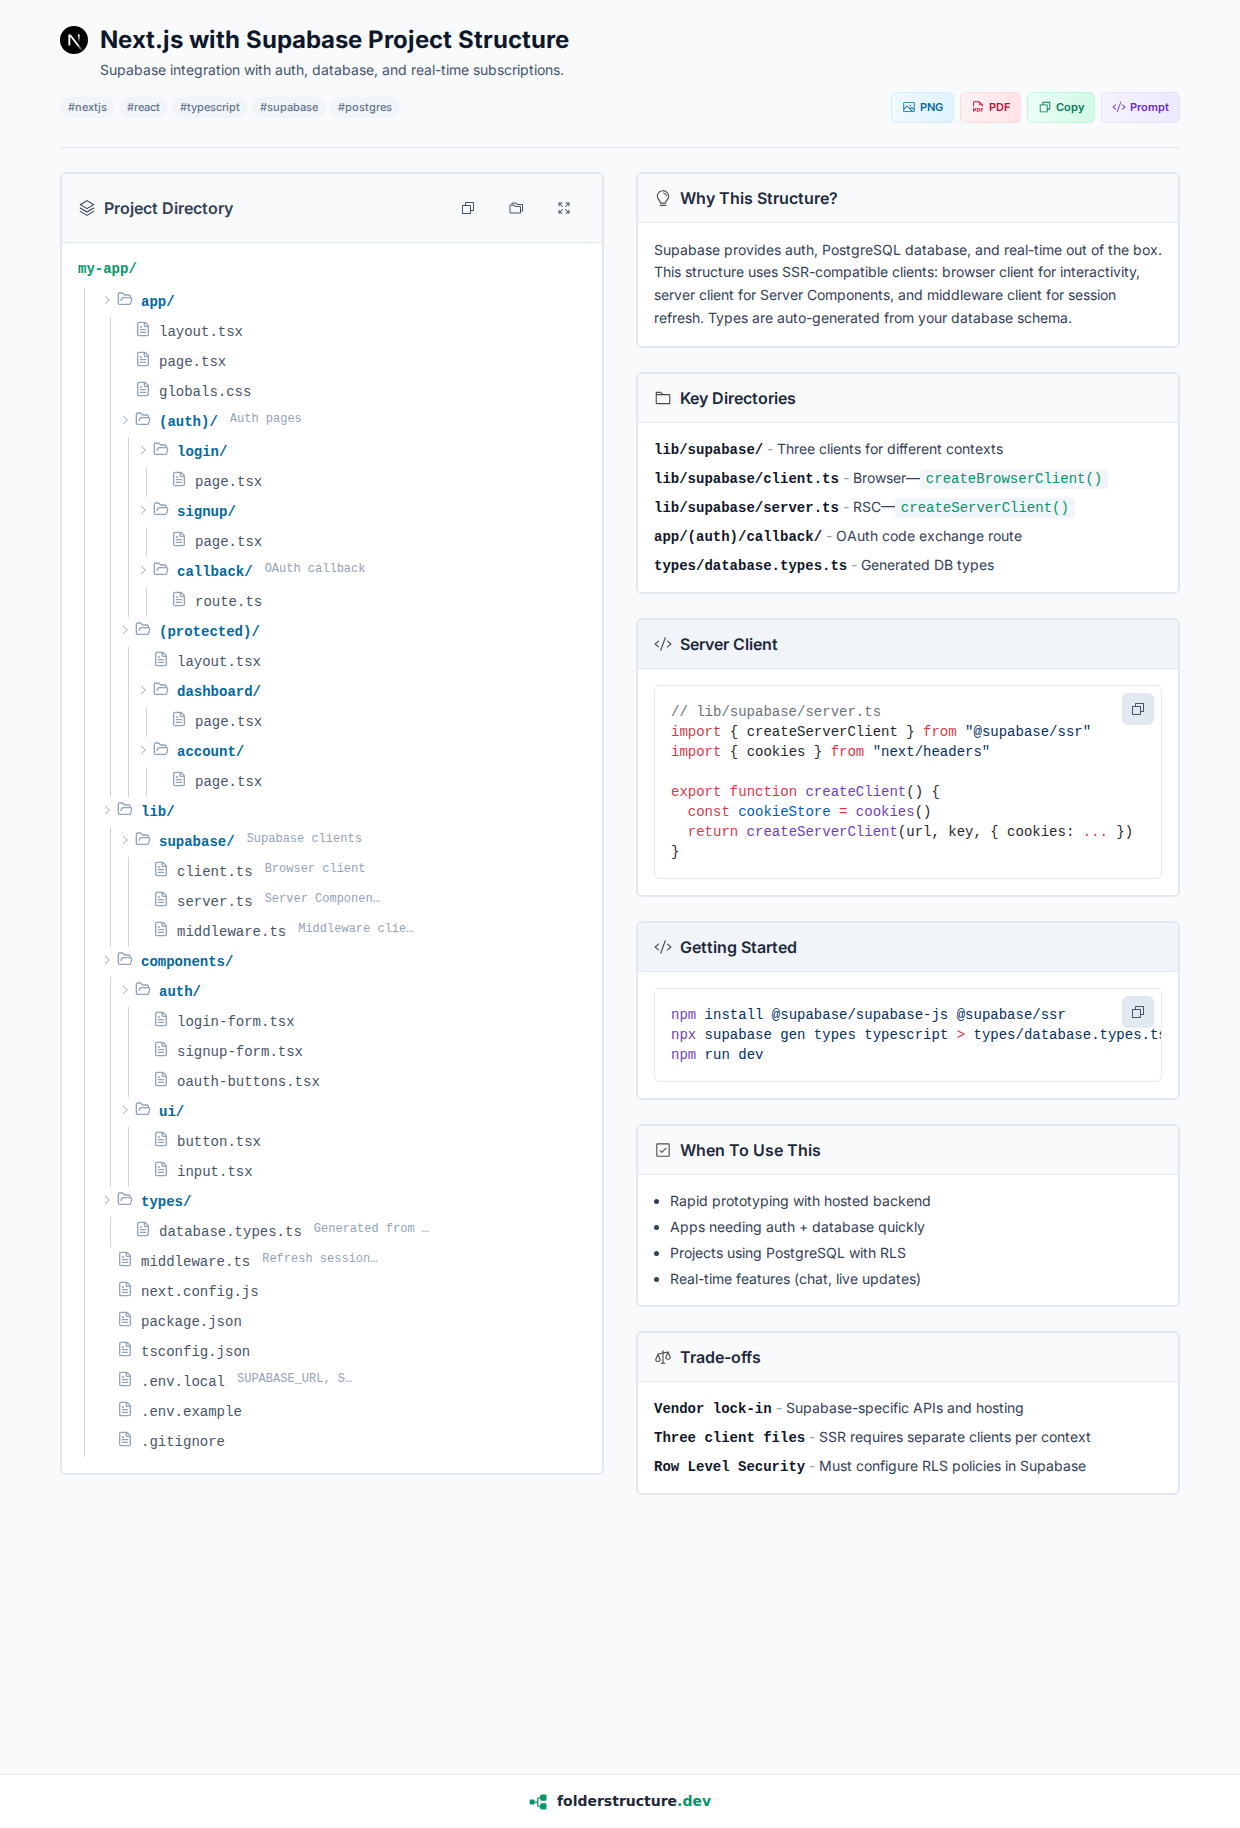1240x1828 pixels.
Task: Click the oauth-buttons.tsx file
Action: pos(248,1081)
